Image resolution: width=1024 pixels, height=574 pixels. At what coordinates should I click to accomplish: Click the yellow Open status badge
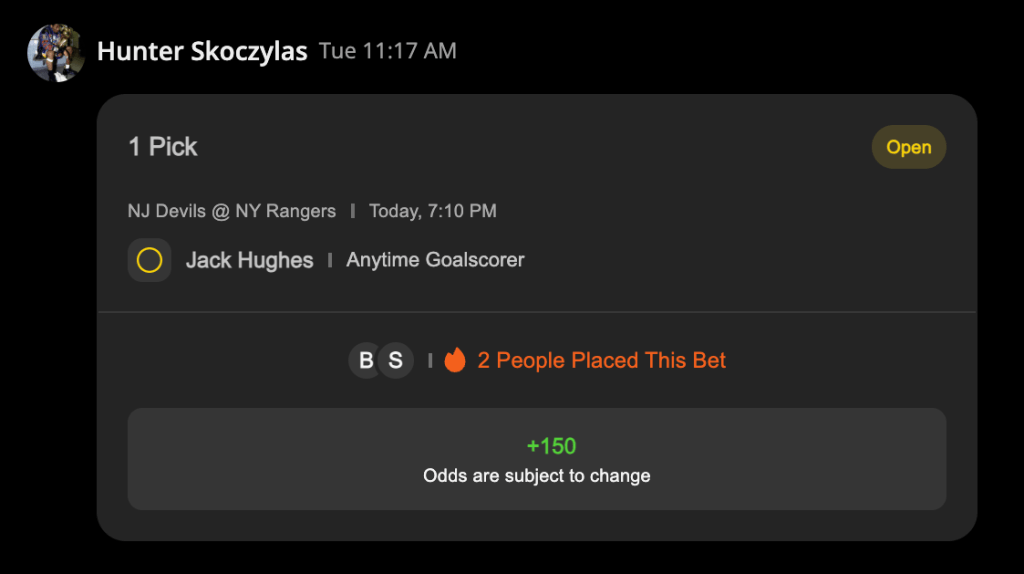point(908,147)
